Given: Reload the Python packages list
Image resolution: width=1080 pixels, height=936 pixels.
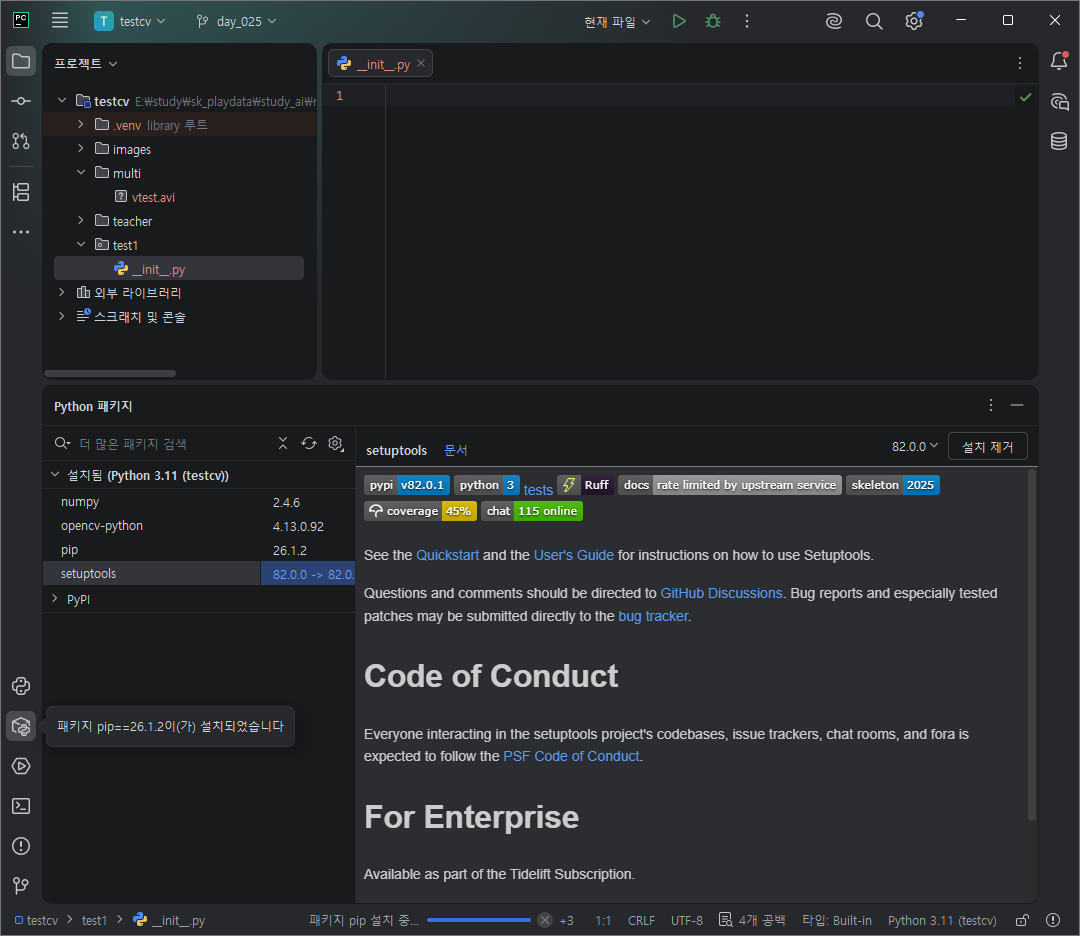Looking at the screenshot, I should [x=309, y=444].
